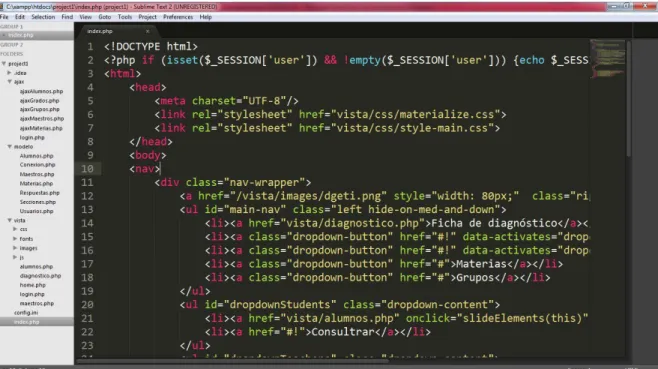Click the <head> opening tag

click(148, 87)
